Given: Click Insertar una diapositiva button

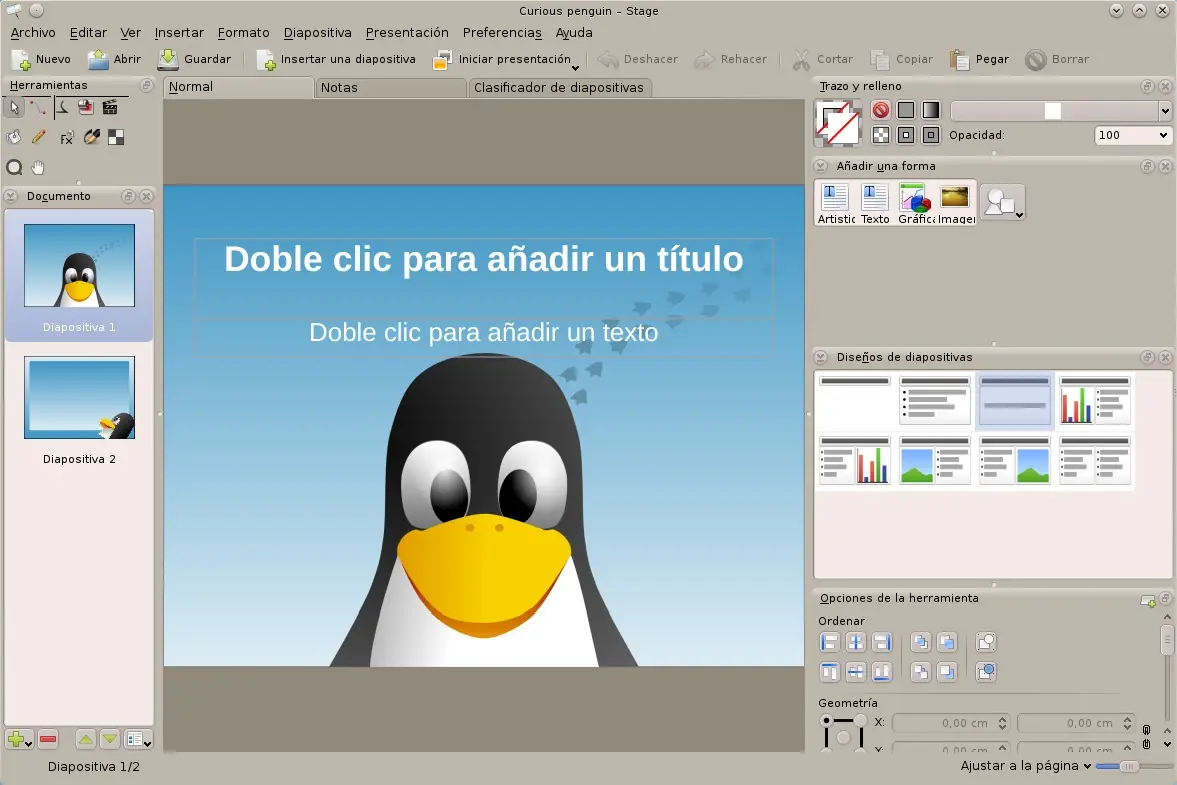Looking at the screenshot, I should pyautogui.click(x=336, y=59).
